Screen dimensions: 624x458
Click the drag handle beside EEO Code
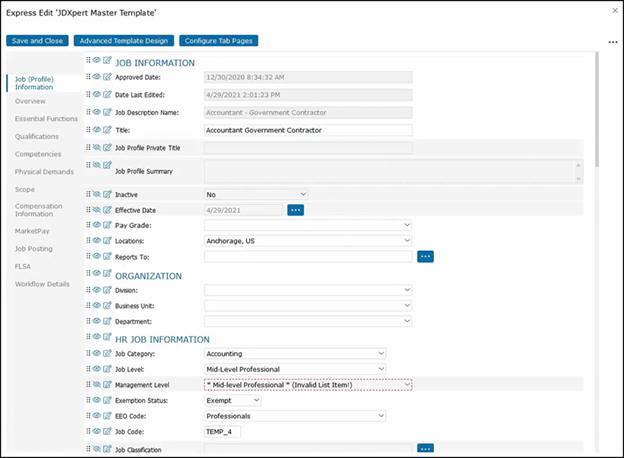89,415
